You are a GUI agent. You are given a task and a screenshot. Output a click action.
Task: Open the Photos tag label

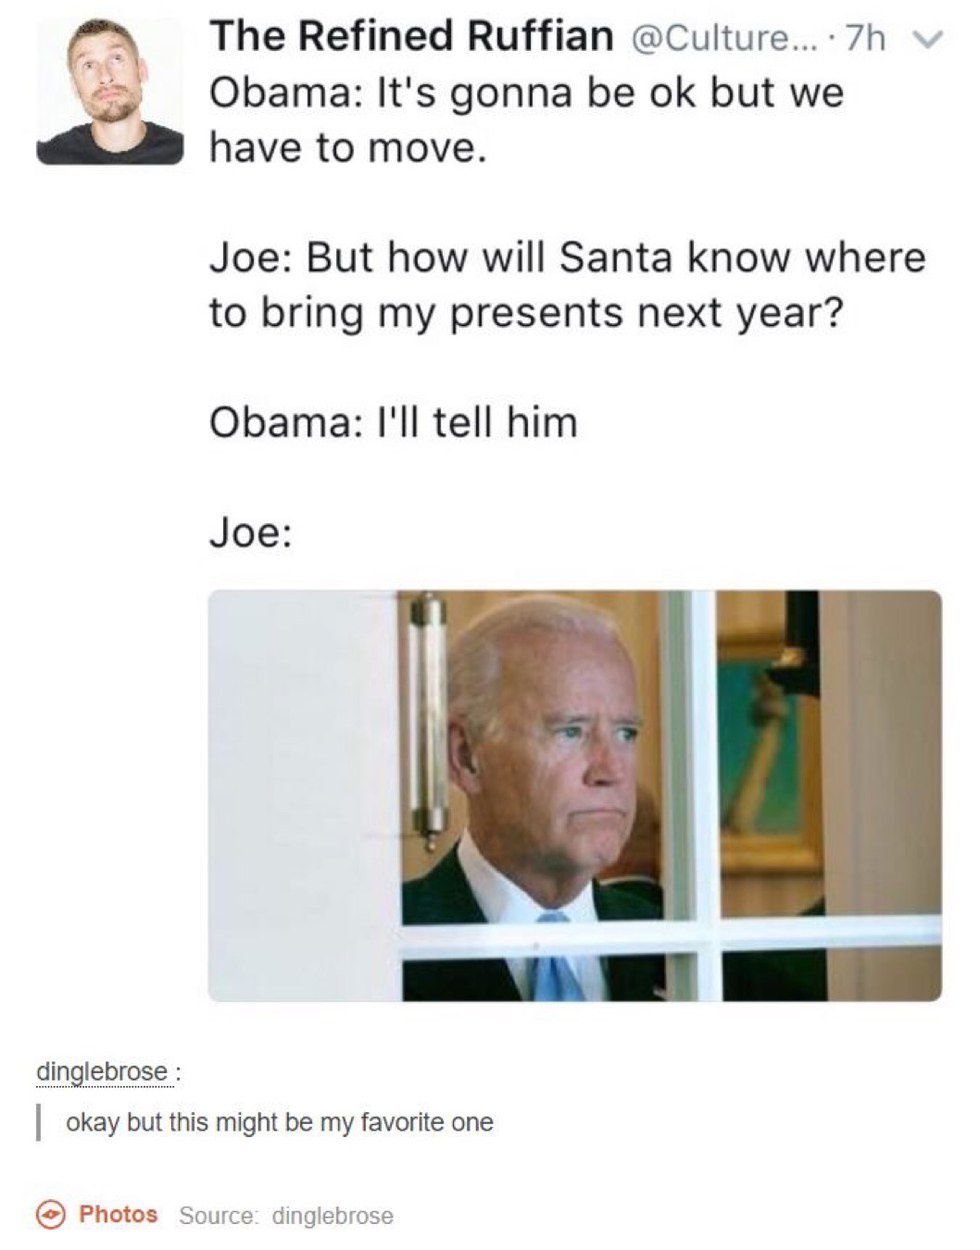coord(118,1214)
